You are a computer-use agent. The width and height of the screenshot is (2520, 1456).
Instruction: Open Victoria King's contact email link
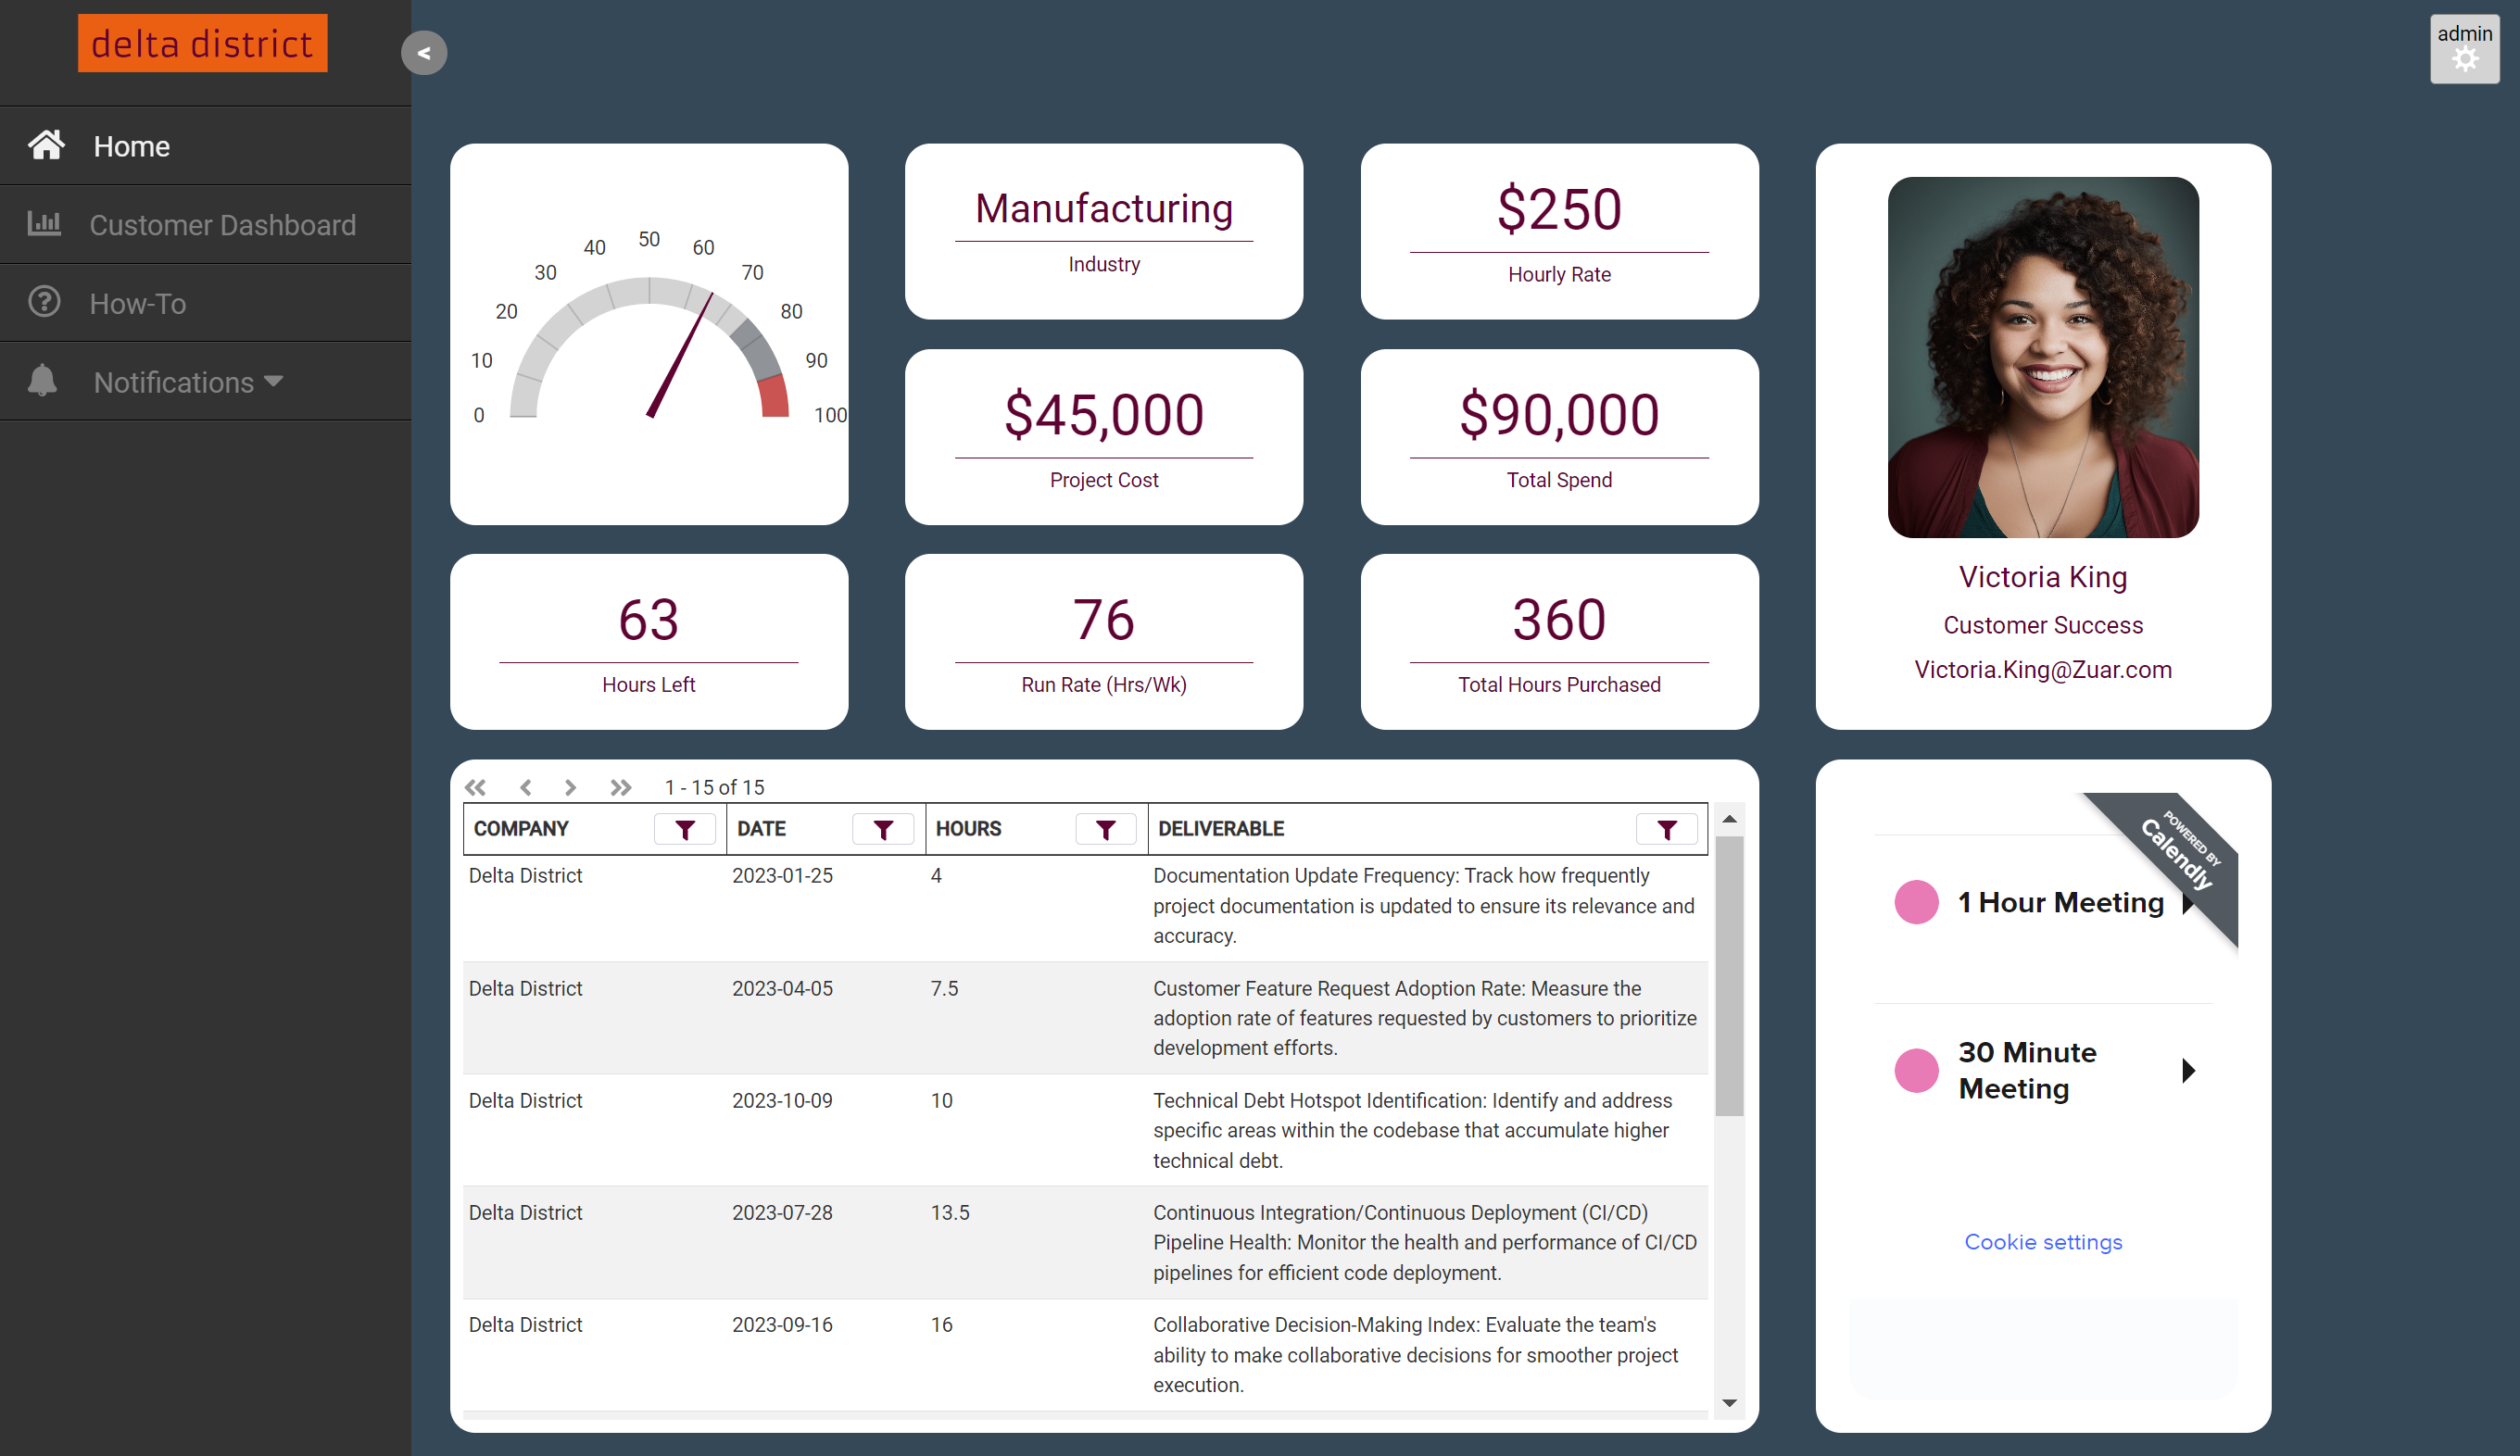click(x=2044, y=669)
